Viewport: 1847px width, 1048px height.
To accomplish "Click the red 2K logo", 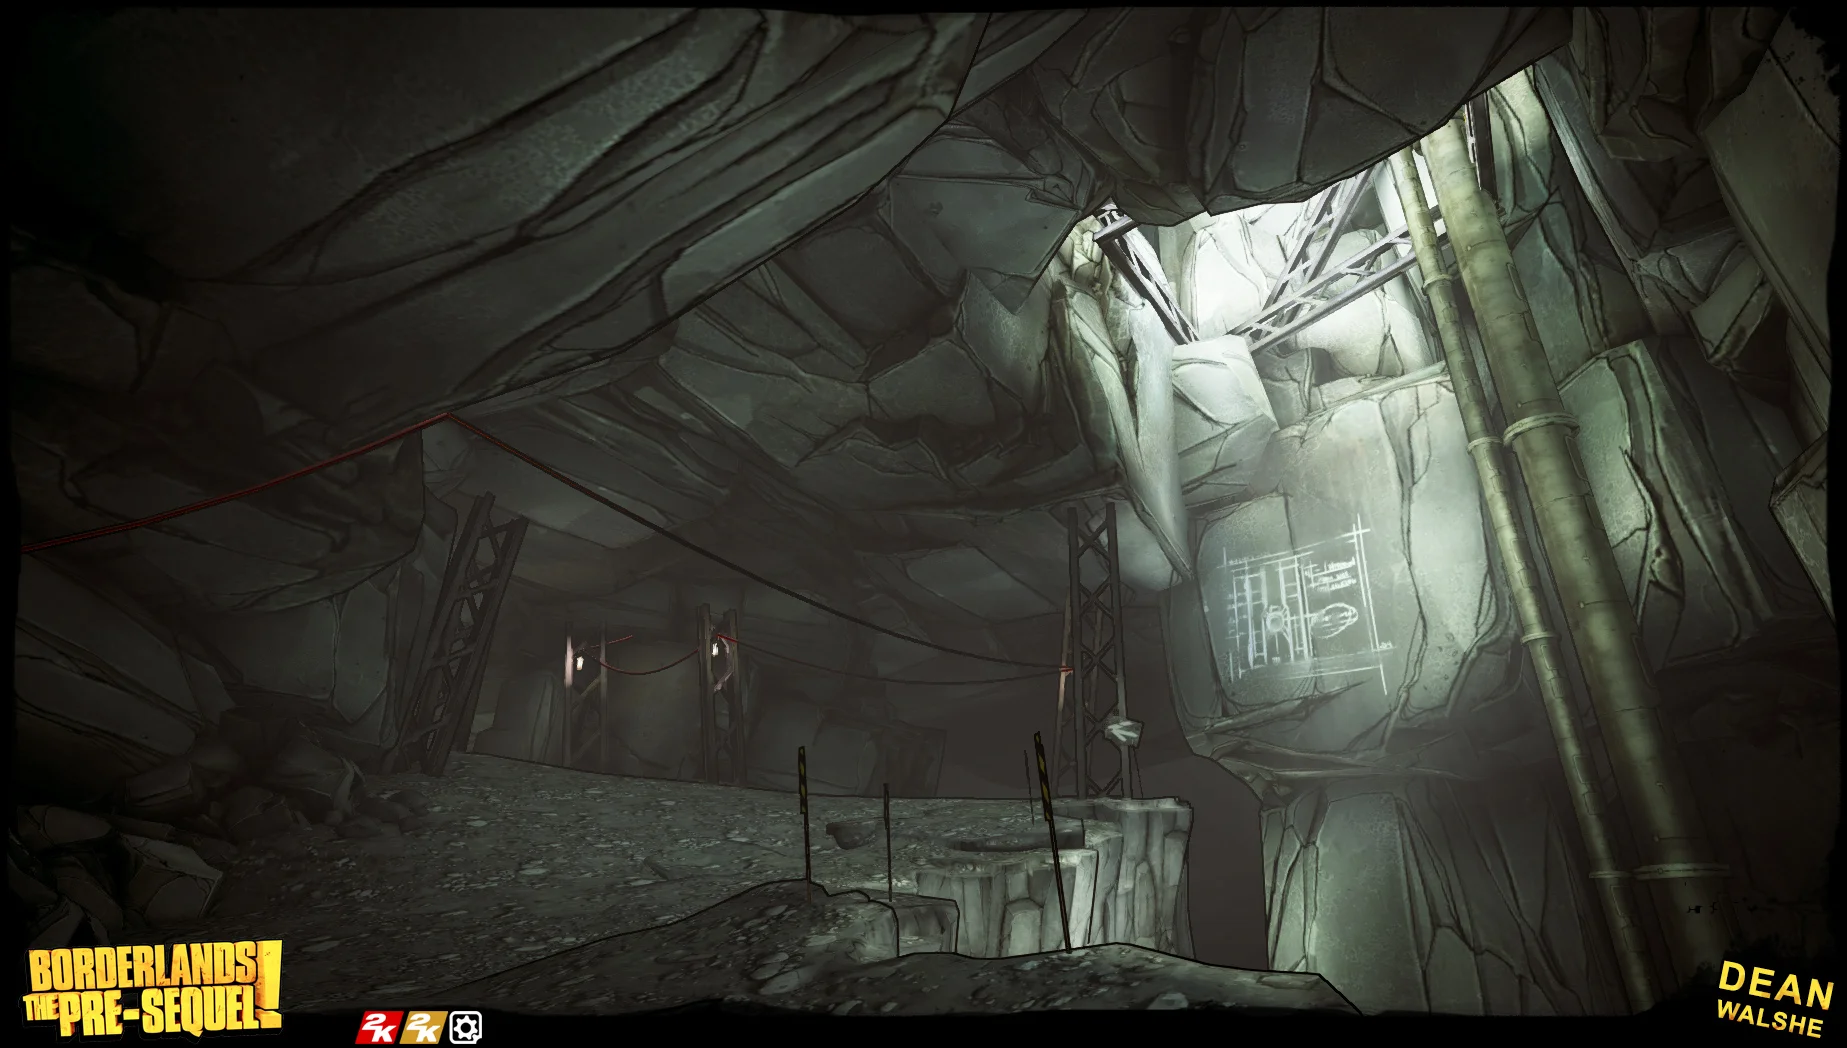I will point(379,1027).
